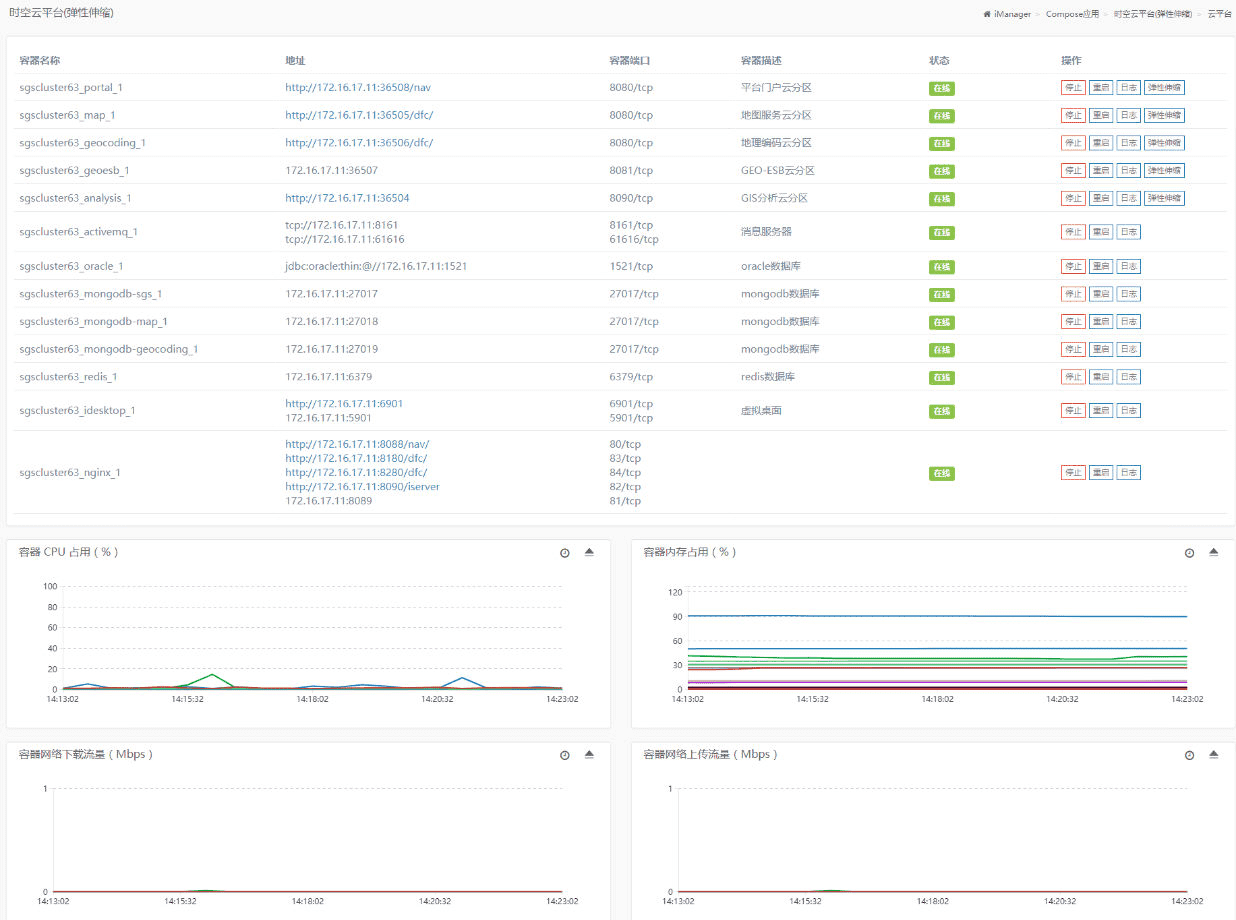The image size is (1236, 920).
Task: Collapse the 容器网络下载流量 chart panel
Action: [x=589, y=754]
